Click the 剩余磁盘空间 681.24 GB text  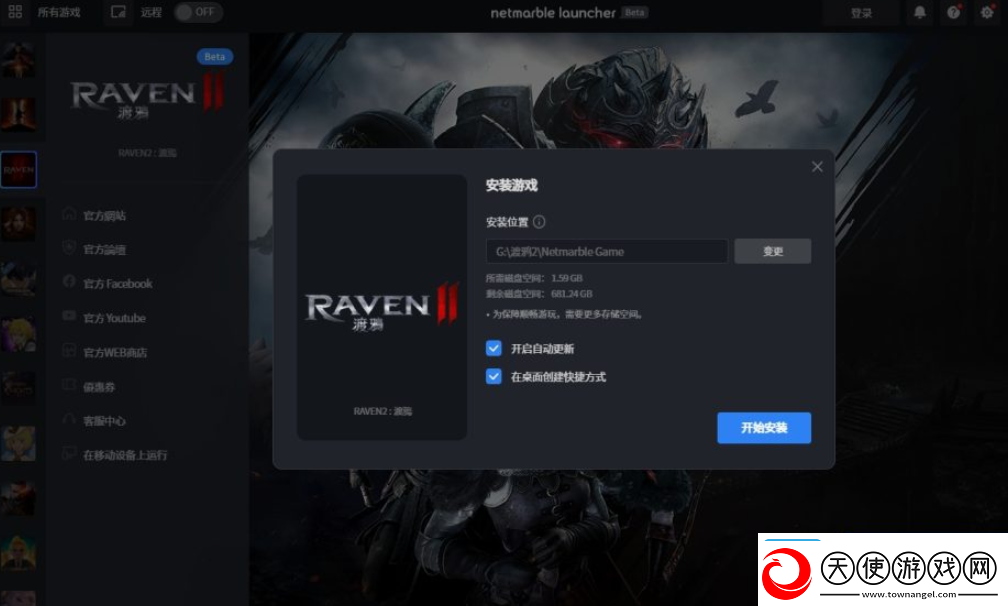pyautogui.click(x=539, y=294)
